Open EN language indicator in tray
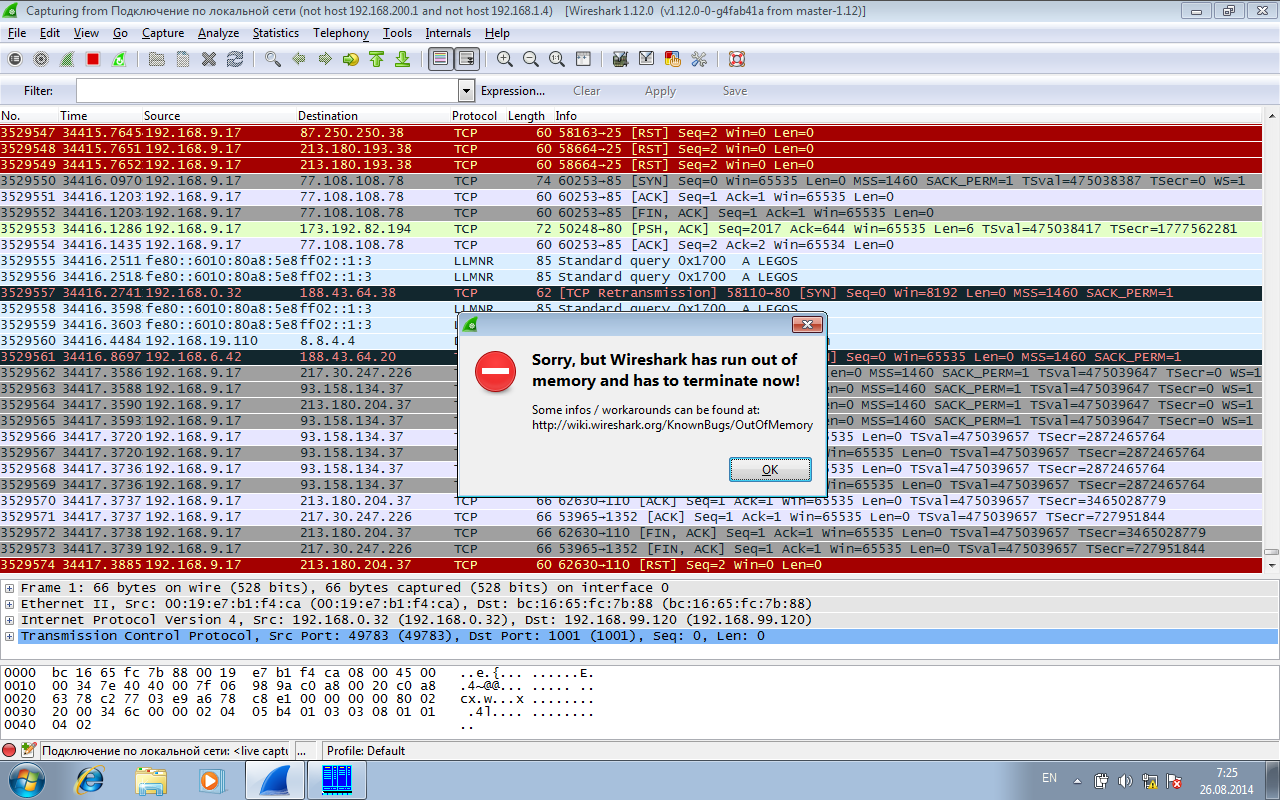1280x800 pixels. 1049,778
